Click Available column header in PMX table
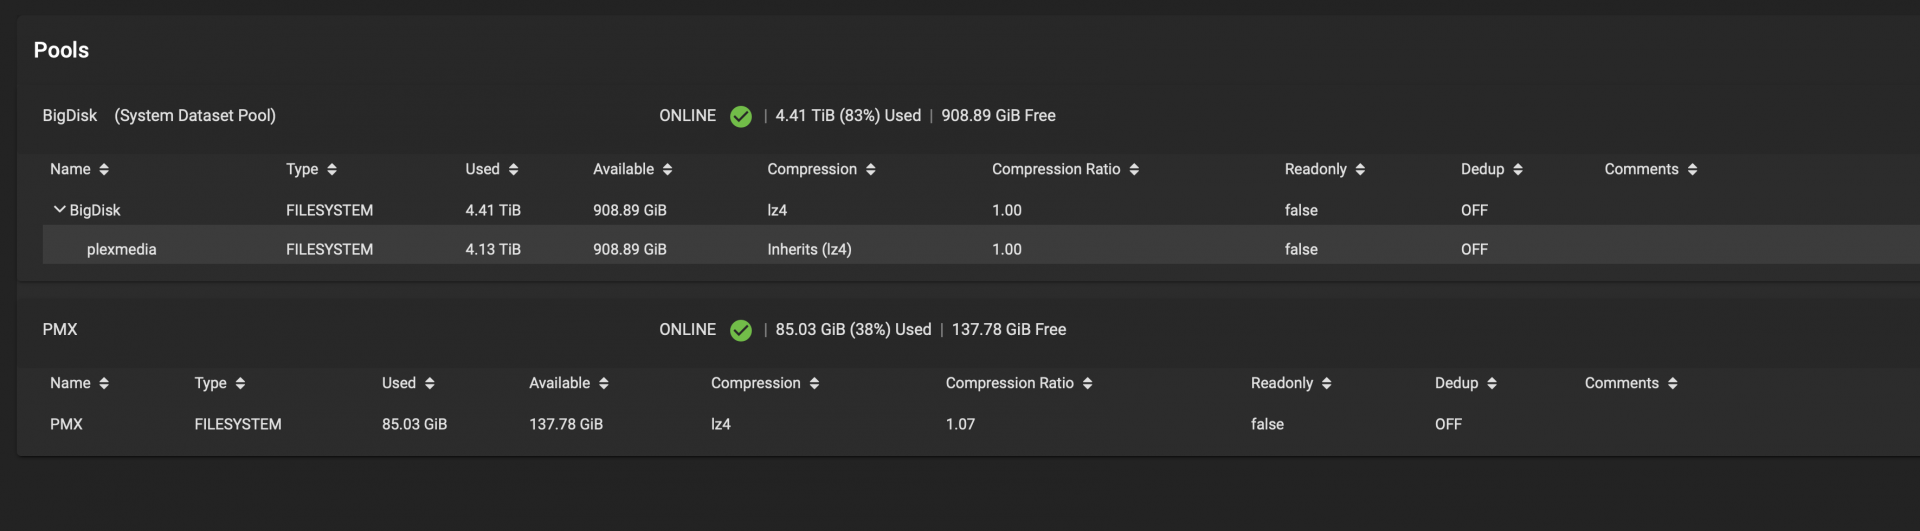This screenshot has height=531, width=1920. pos(559,383)
